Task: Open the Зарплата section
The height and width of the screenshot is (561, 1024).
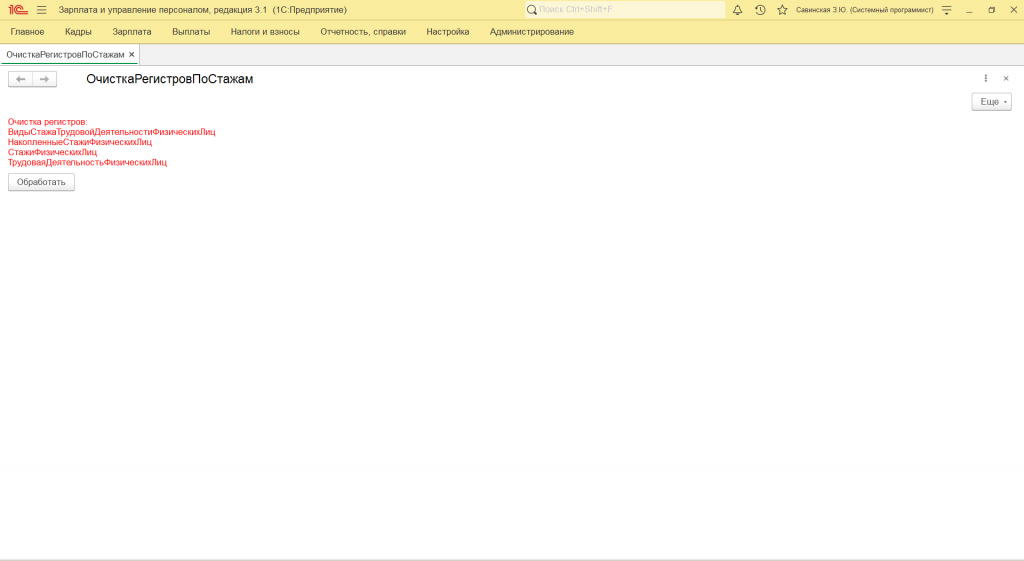Action: click(132, 32)
